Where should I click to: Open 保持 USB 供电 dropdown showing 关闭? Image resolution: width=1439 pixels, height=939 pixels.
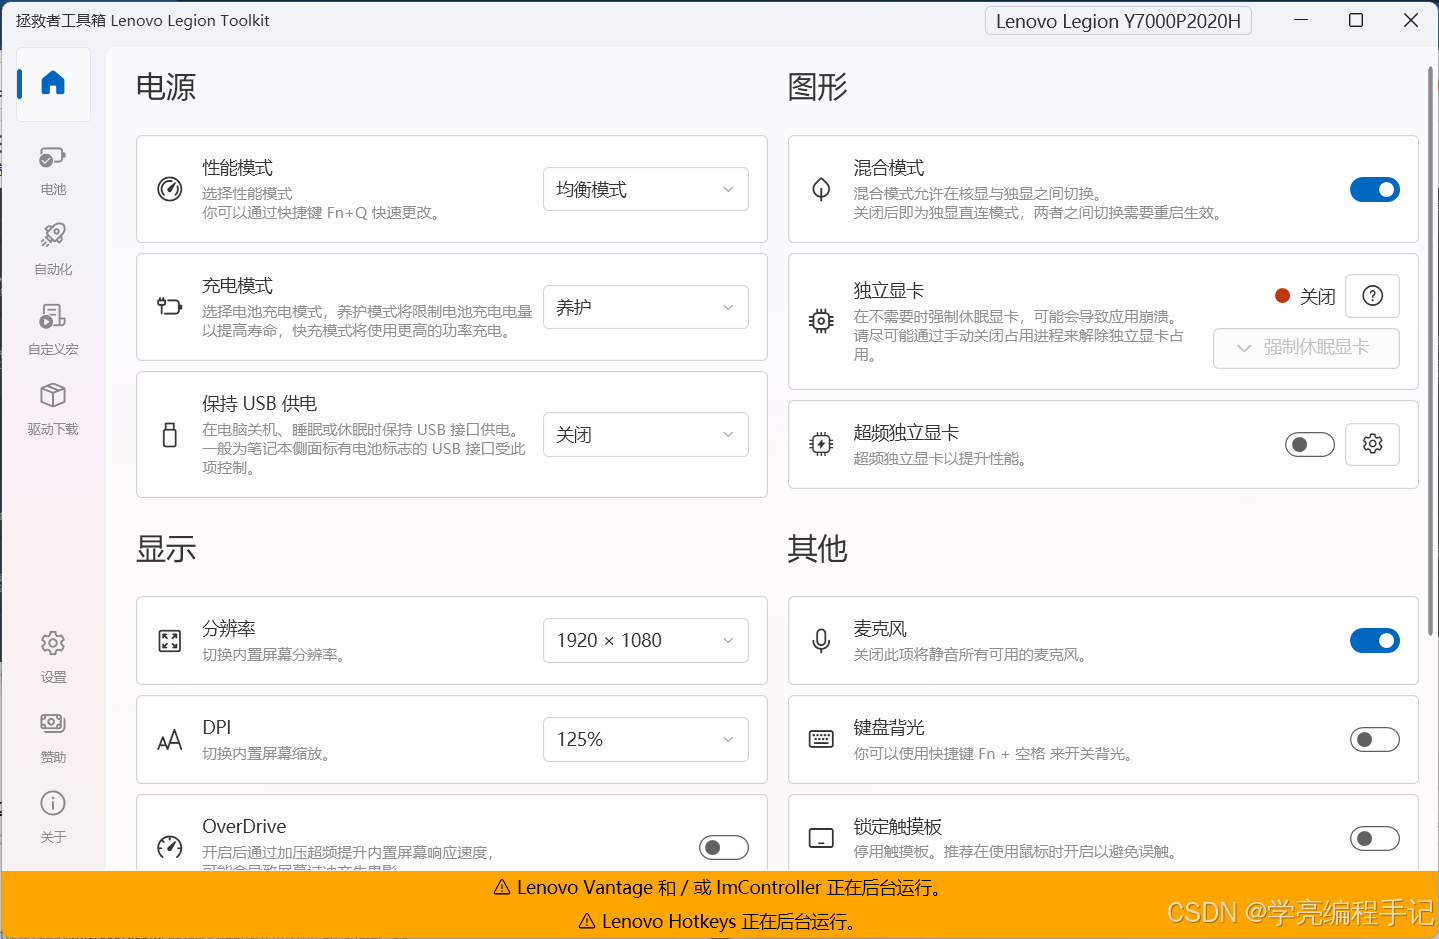[x=646, y=434]
